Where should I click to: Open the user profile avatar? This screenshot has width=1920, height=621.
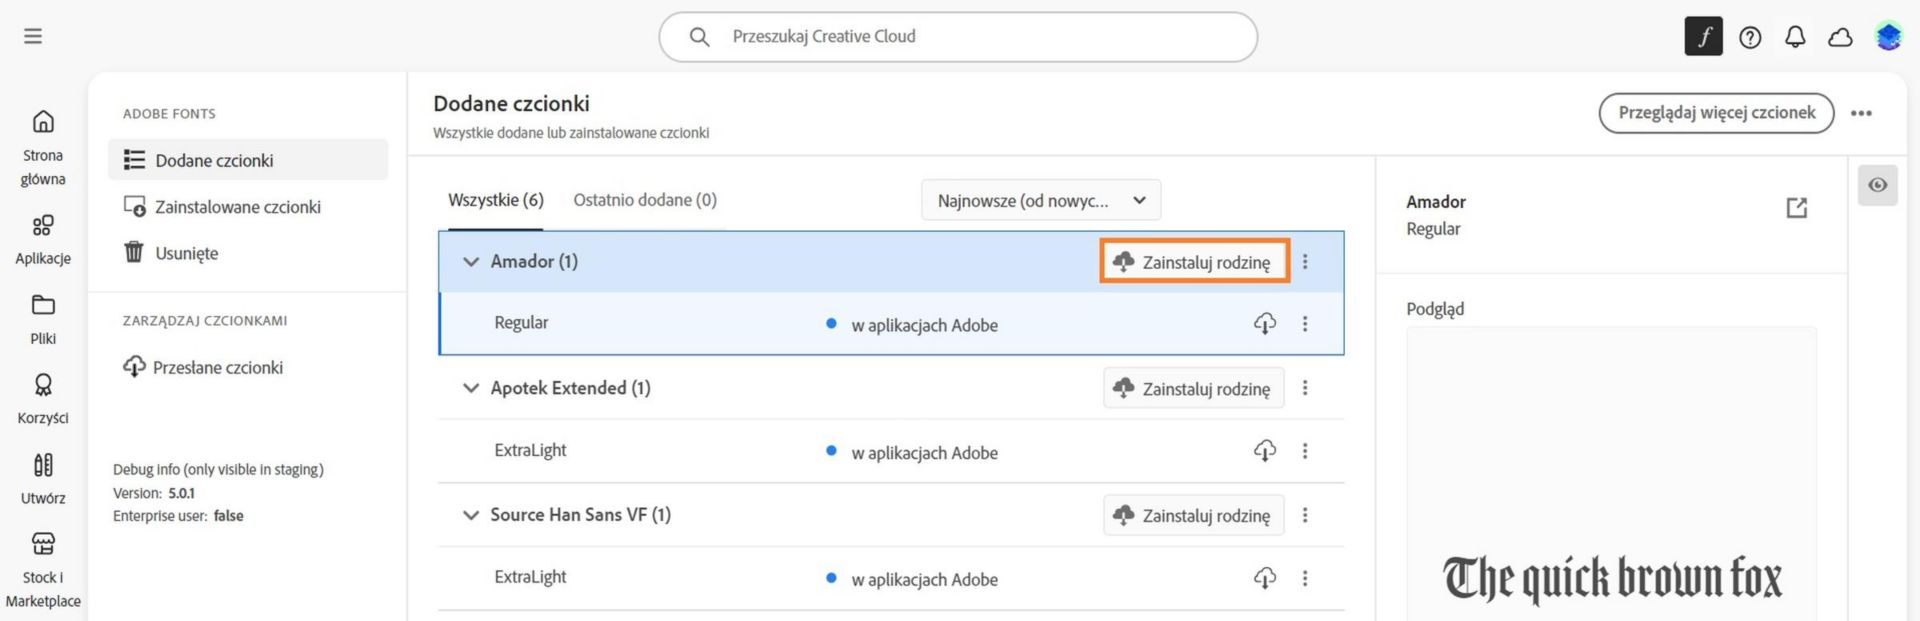pos(1888,37)
